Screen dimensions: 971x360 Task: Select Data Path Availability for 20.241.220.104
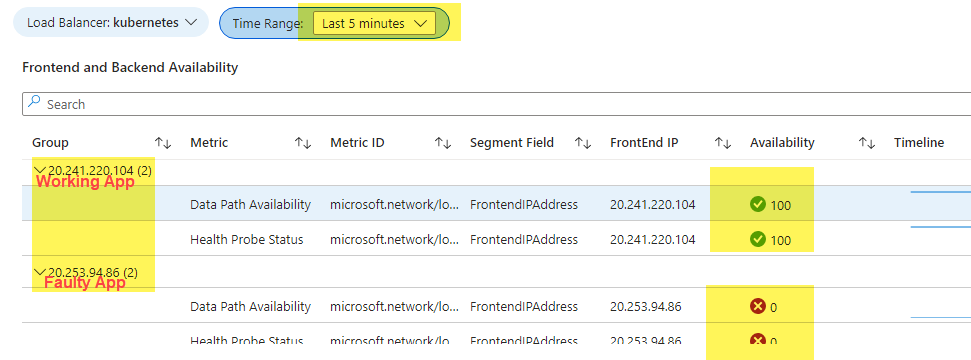click(251, 204)
